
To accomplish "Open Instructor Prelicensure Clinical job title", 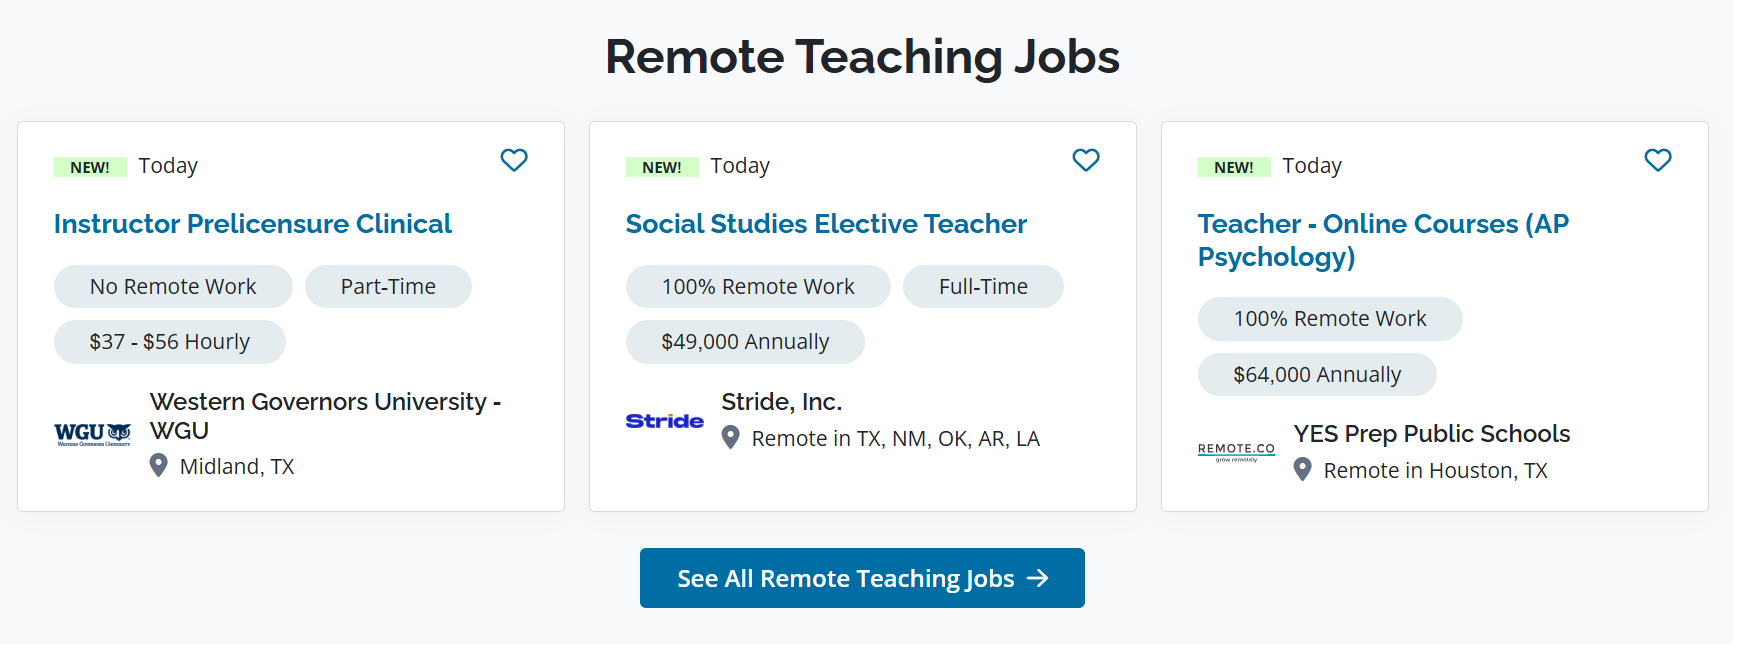I will (x=253, y=224).
